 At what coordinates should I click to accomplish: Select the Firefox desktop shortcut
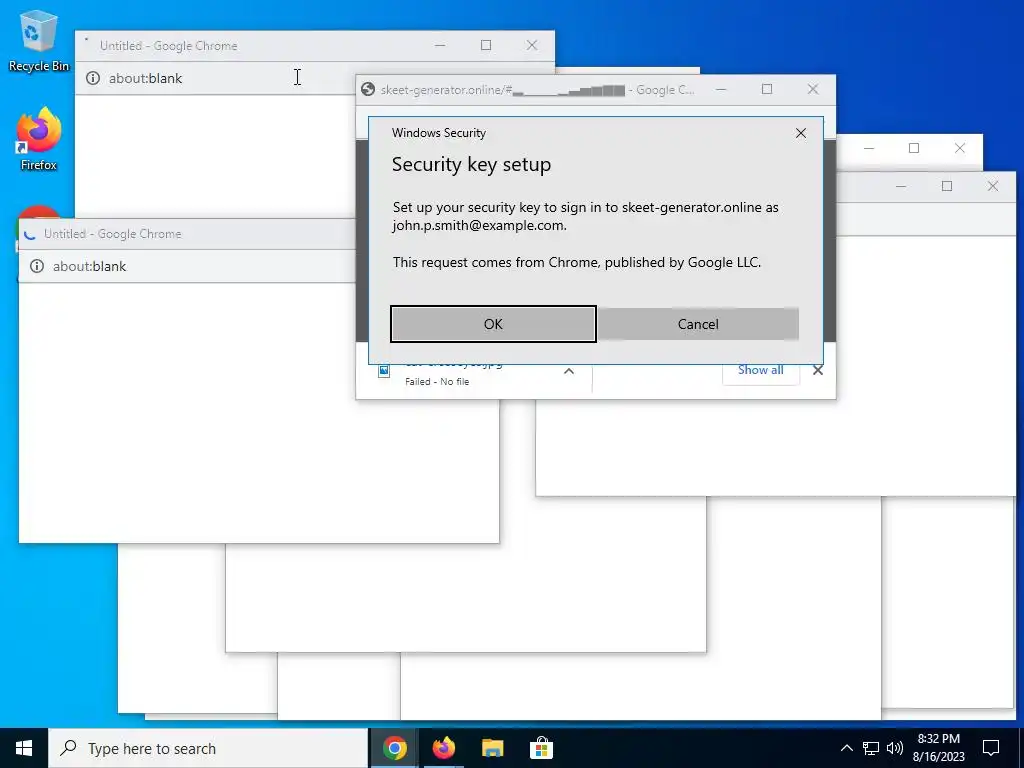point(39,139)
